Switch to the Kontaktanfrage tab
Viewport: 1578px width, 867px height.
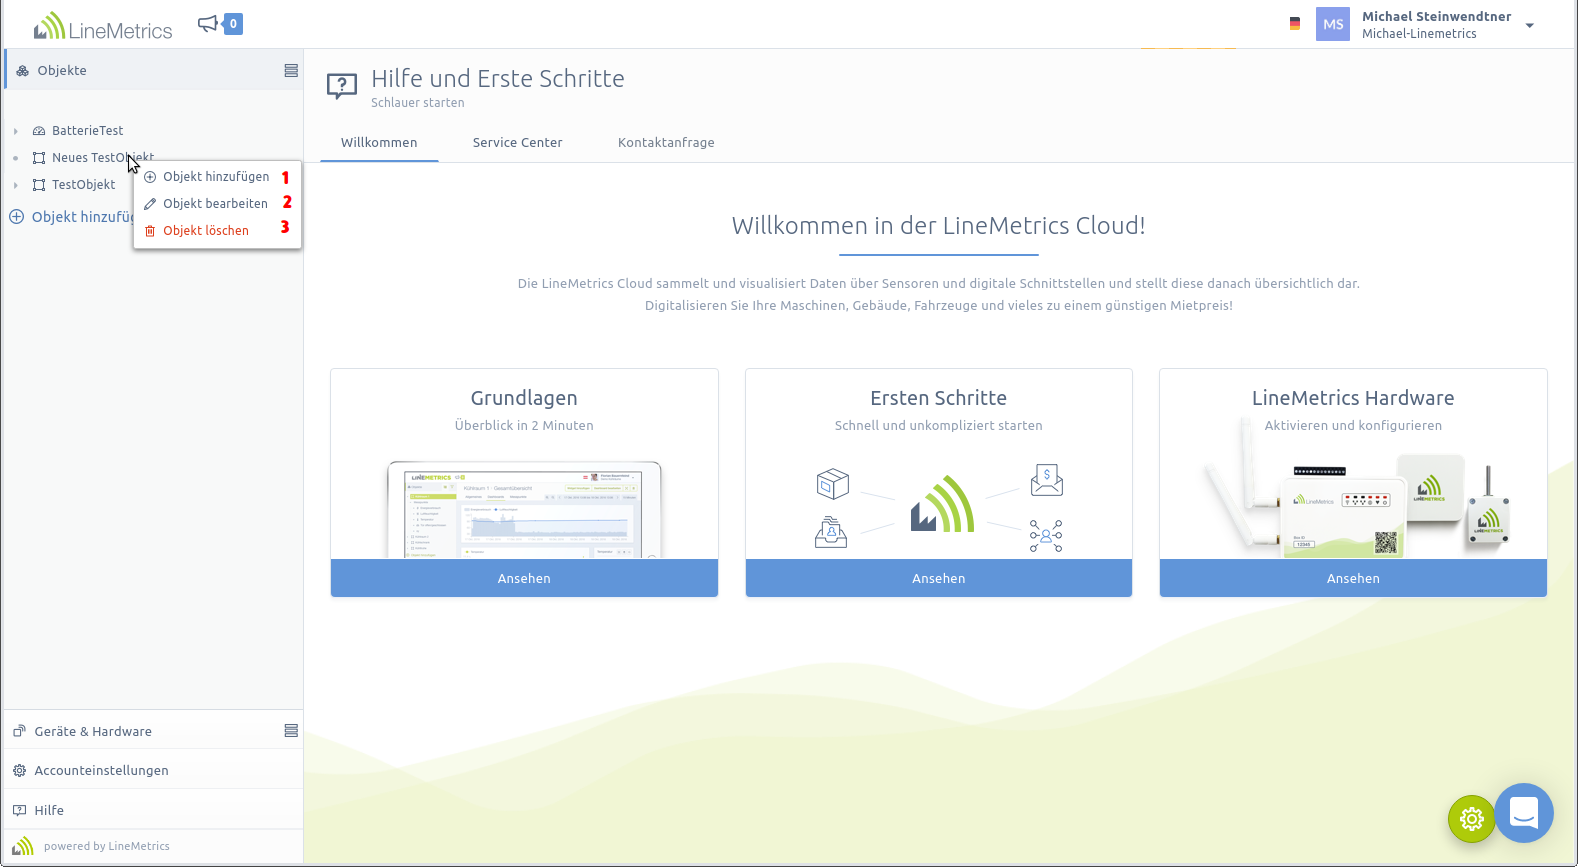(x=666, y=143)
